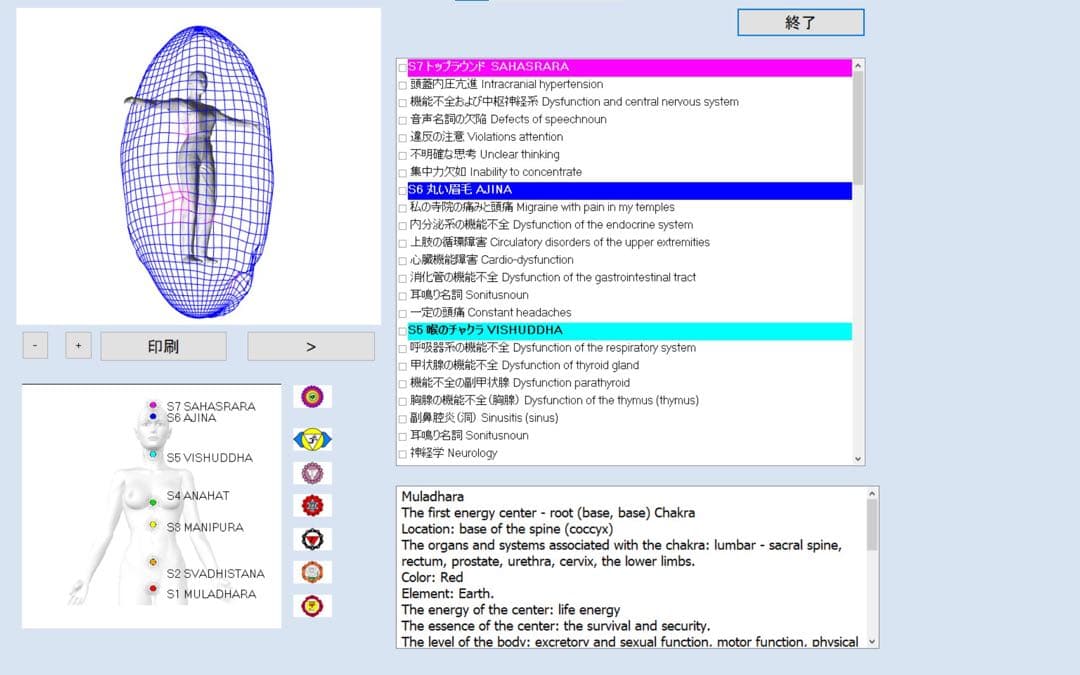Click the Sahasrara crown chakra icon
Image resolution: width=1080 pixels, height=675 pixels.
click(x=312, y=397)
